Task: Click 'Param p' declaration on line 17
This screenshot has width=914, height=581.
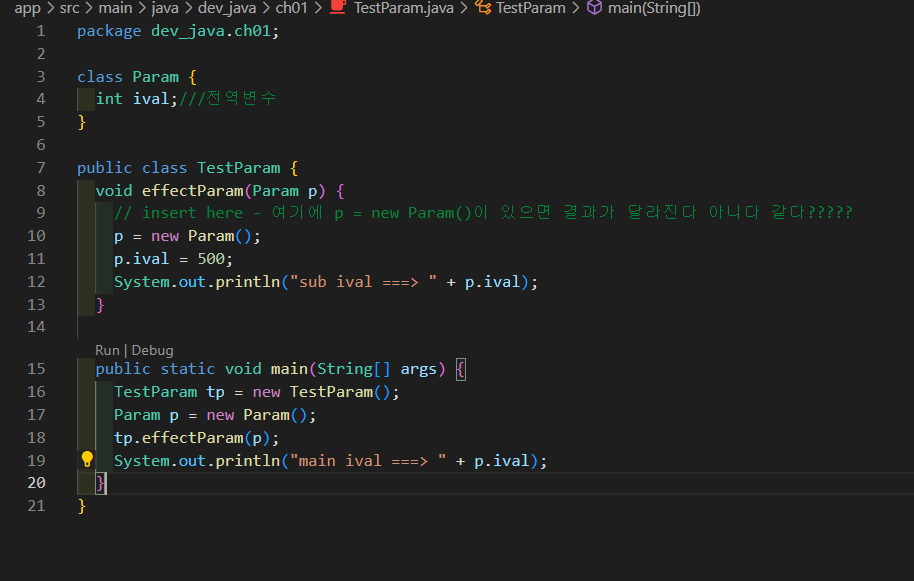Action: 146,415
